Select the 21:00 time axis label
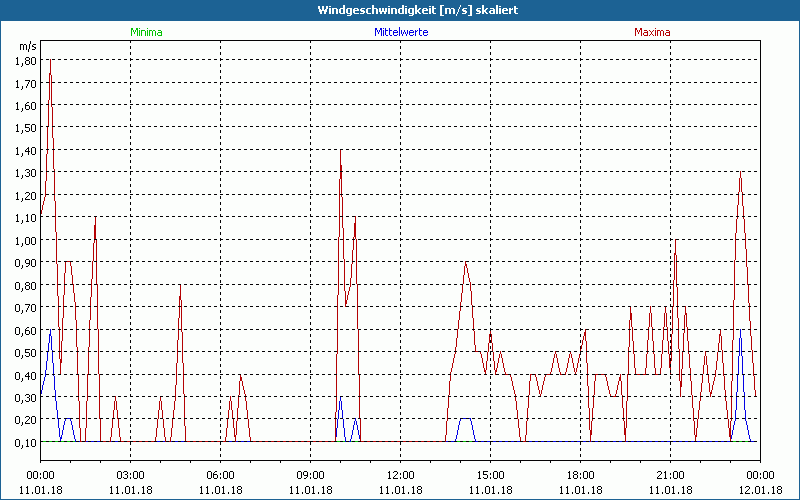Viewport: 800px width, 500px height. [x=670, y=475]
